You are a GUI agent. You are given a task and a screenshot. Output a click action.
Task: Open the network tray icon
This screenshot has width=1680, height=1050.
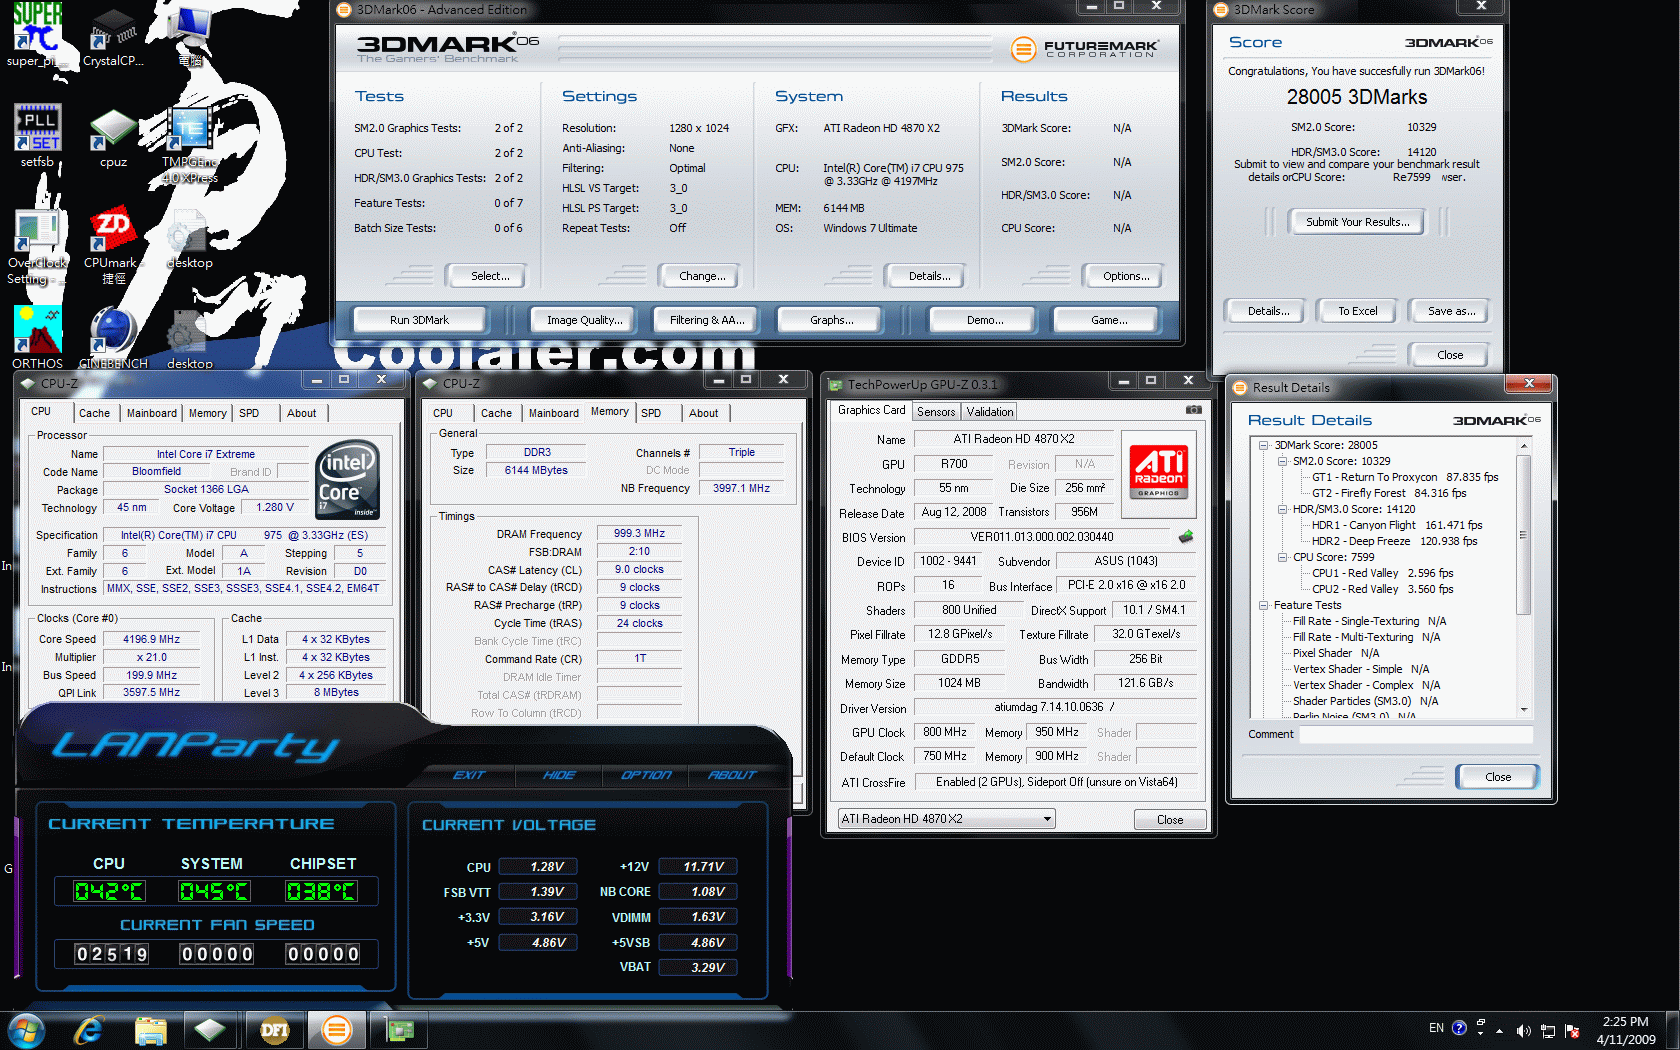pyautogui.click(x=1548, y=1030)
